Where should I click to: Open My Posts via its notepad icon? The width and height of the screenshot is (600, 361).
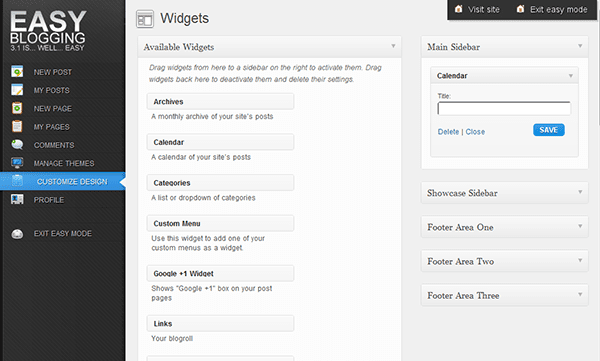click(17, 90)
